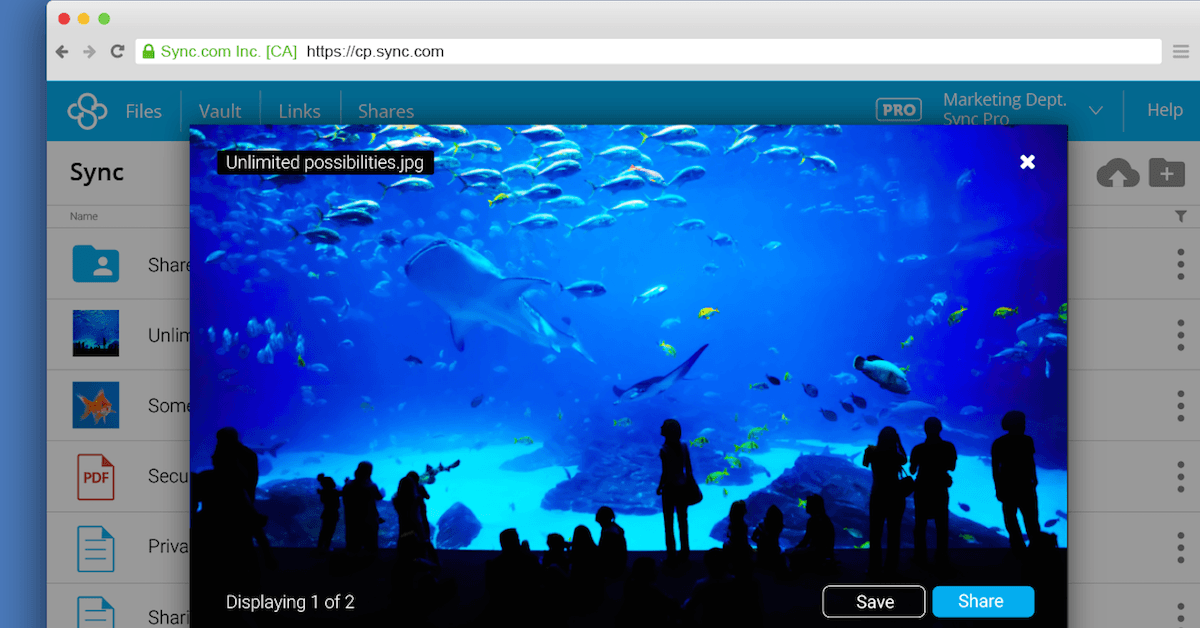This screenshot has width=1200, height=628.
Task: Click the Sync cloverleaf logo icon
Action: [x=88, y=111]
